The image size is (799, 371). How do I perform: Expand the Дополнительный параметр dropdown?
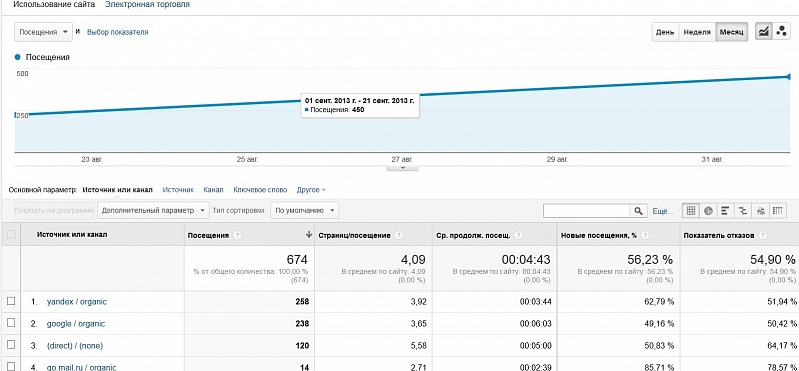point(153,210)
